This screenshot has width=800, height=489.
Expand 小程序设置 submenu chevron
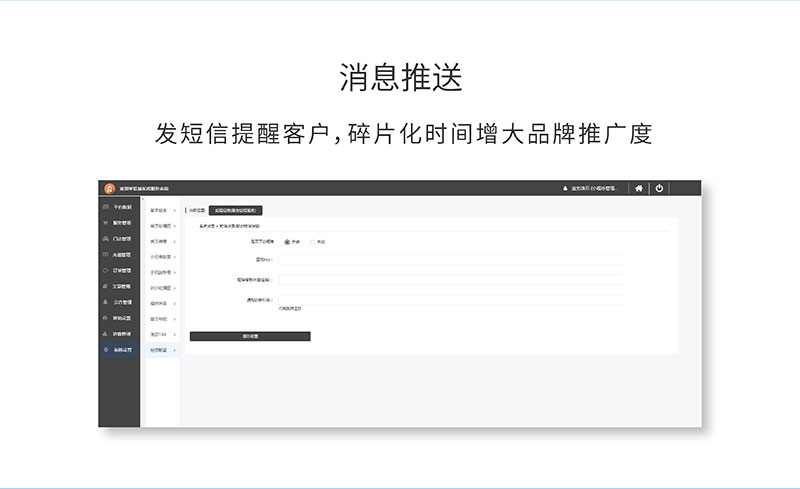pyautogui.click(x=174, y=257)
